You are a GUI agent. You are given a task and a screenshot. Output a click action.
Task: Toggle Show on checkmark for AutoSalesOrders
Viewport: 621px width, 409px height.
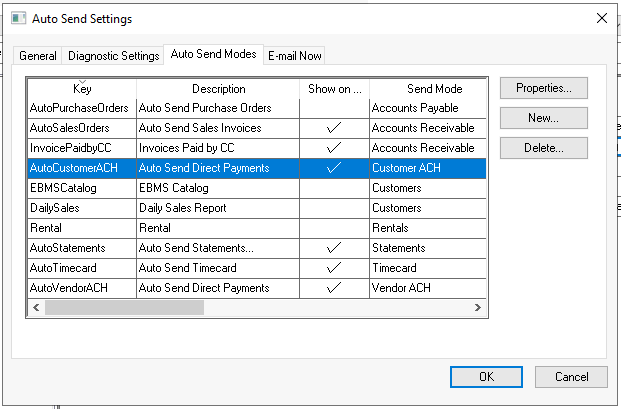pyautogui.click(x=334, y=128)
